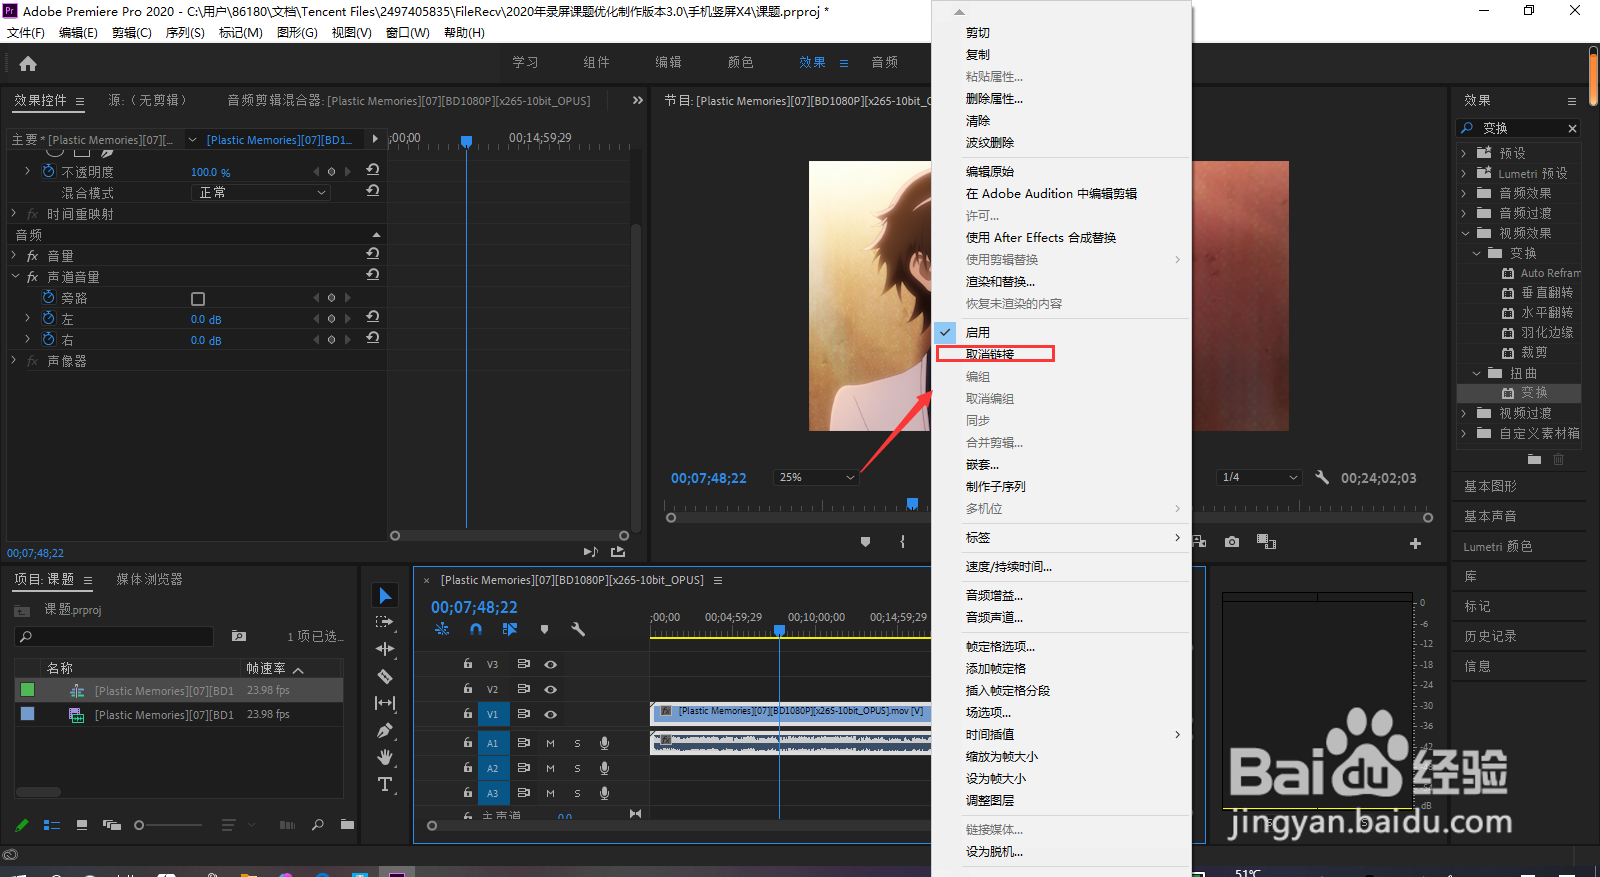Select the Track Select Forward tool

(x=385, y=622)
